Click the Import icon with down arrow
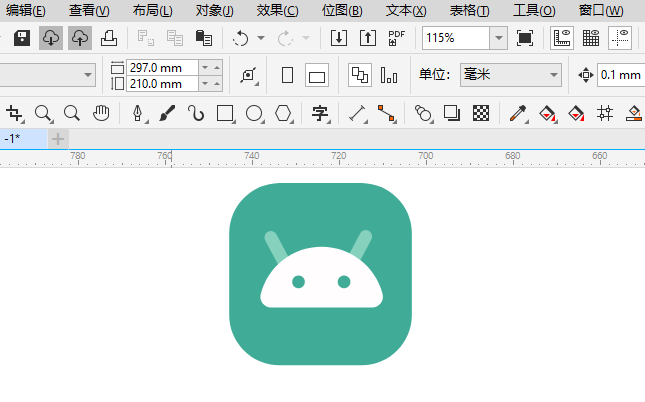 coord(339,38)
